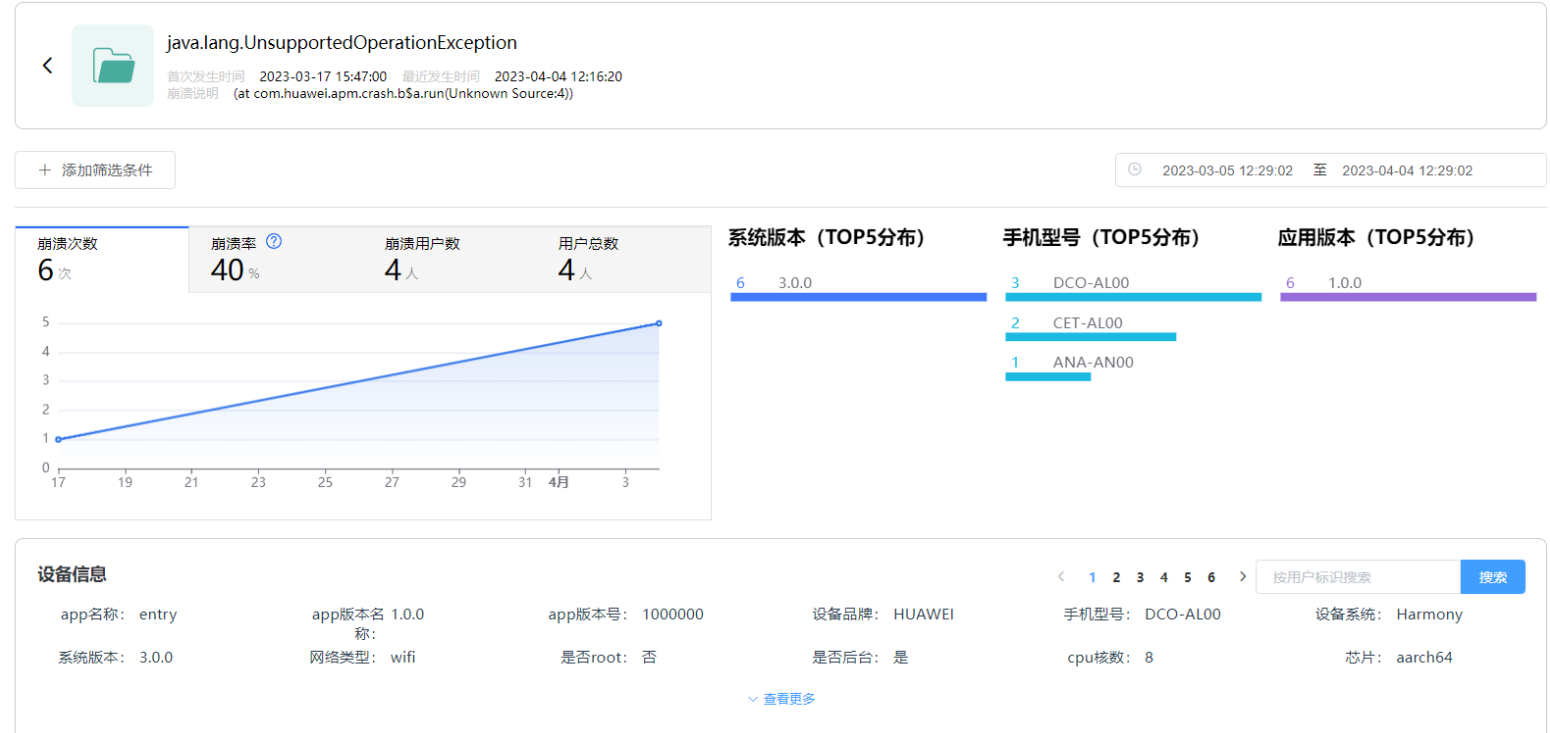Click the clock icon in date range

pos(1135,170)
